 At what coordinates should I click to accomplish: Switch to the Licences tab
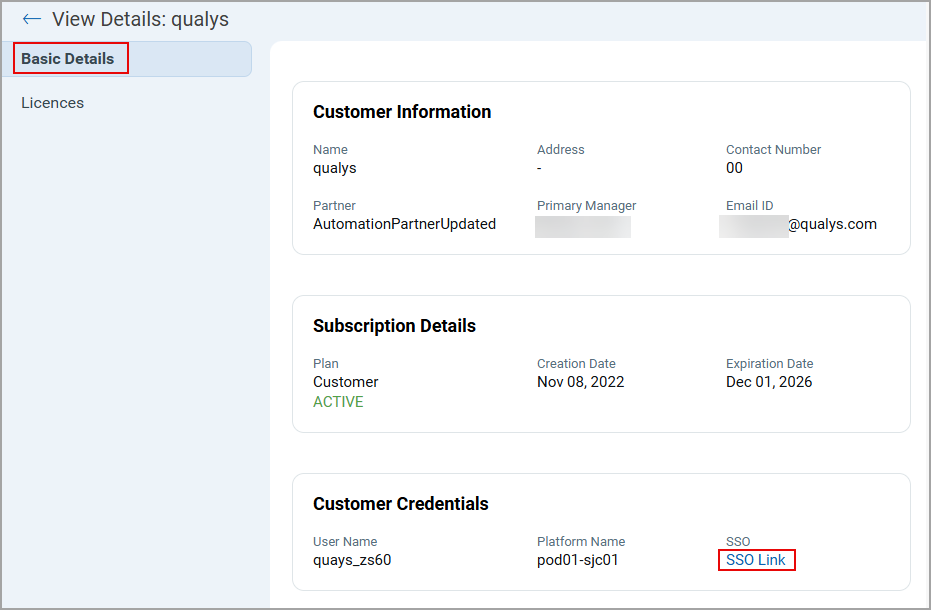tap(53, 103)
